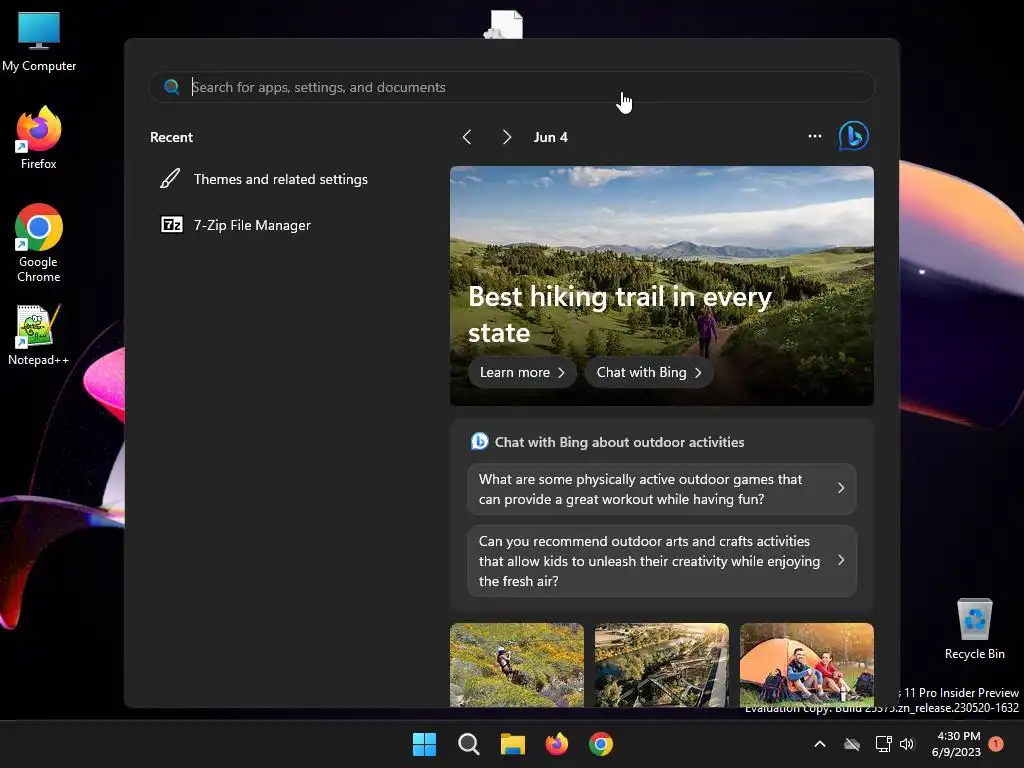Select the Firefox desktop shortcut
Screen dimensions: 1024x768
[39, 138]
